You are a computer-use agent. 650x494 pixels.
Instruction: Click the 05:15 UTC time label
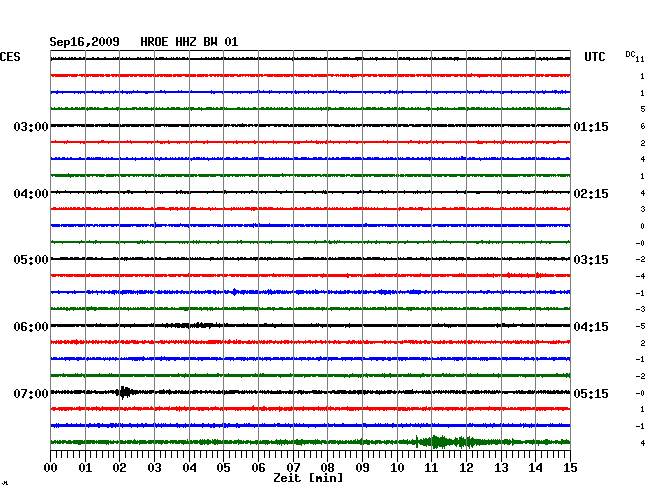tap(591, 393)
